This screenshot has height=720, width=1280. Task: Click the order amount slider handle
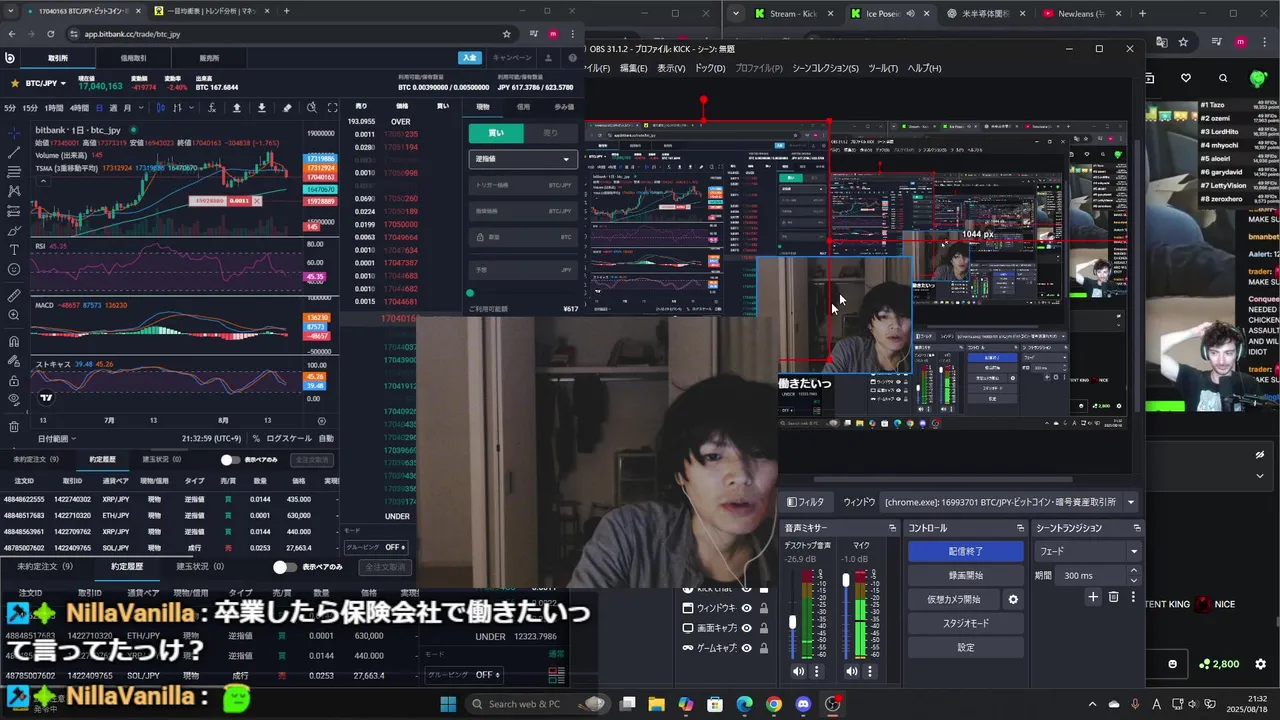pyautogui.click(x=470, y=293)
